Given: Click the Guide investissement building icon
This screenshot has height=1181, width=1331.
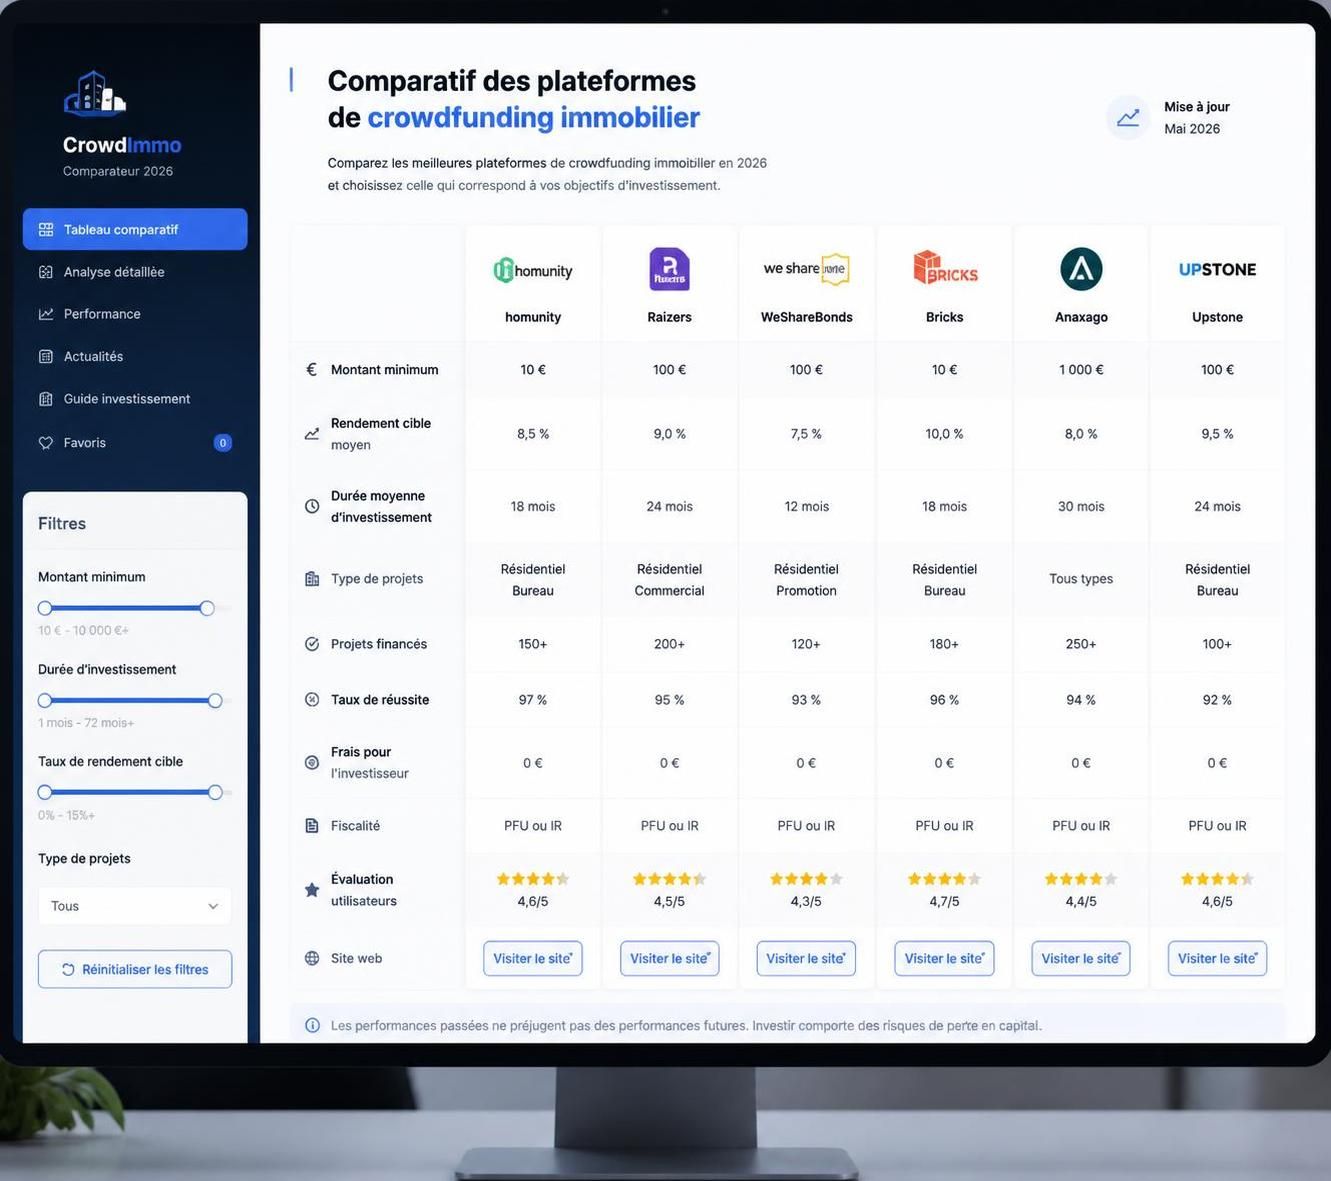Looking at the screenshot, I should point(46,399).
